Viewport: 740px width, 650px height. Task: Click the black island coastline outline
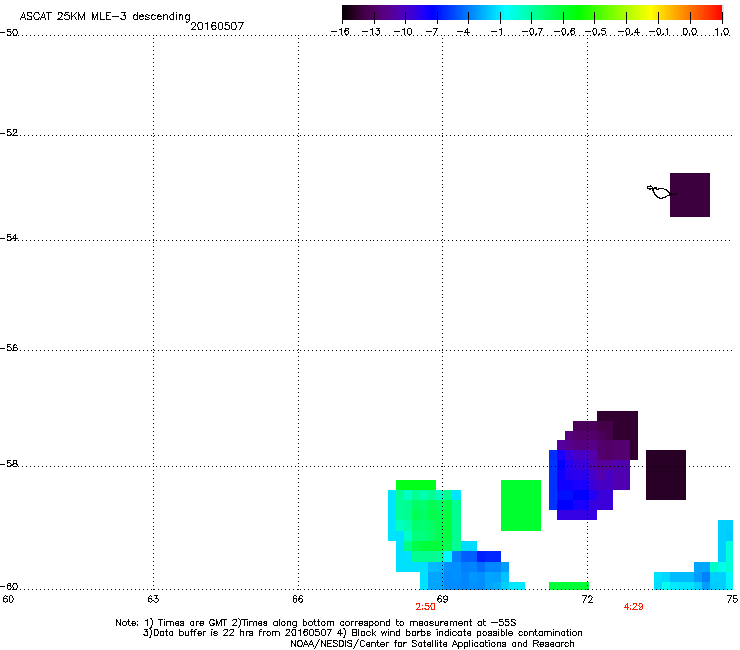coord(661,192)
